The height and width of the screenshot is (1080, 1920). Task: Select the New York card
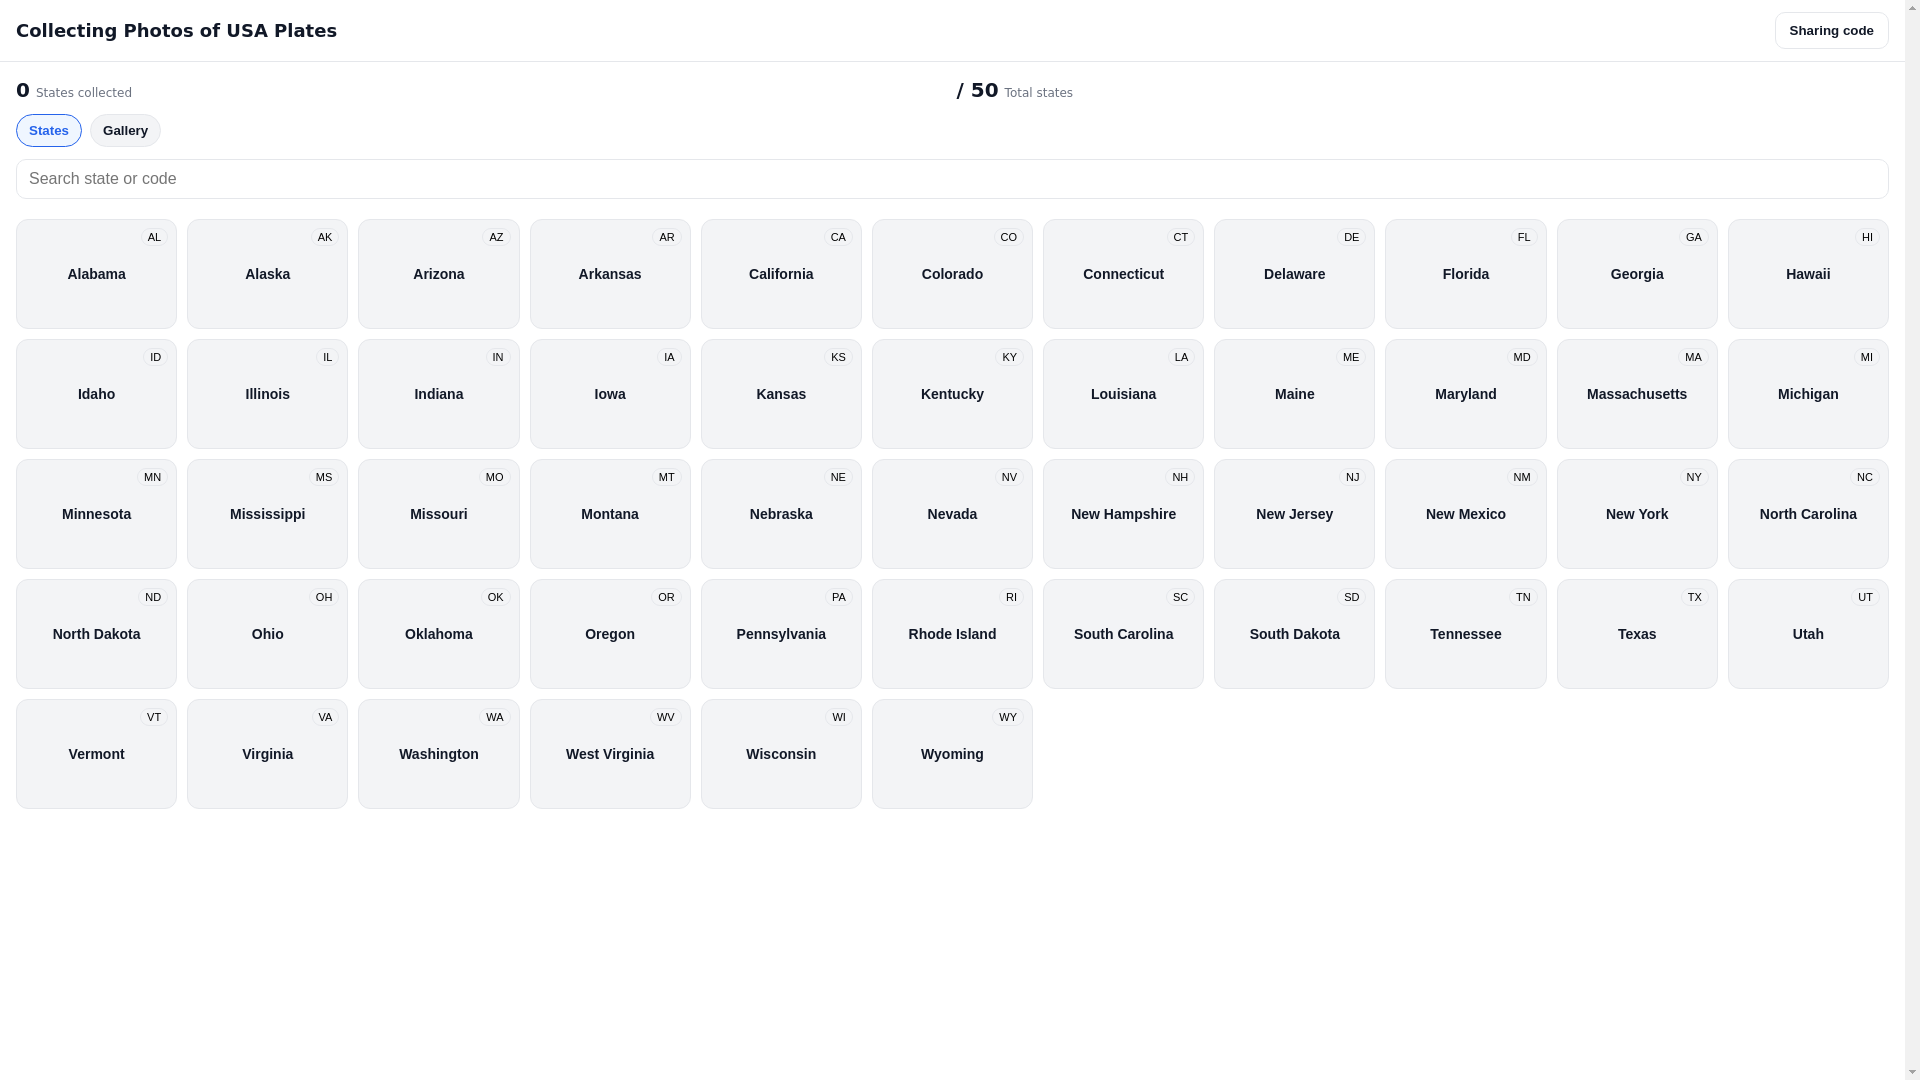(x=1637, y=514)
